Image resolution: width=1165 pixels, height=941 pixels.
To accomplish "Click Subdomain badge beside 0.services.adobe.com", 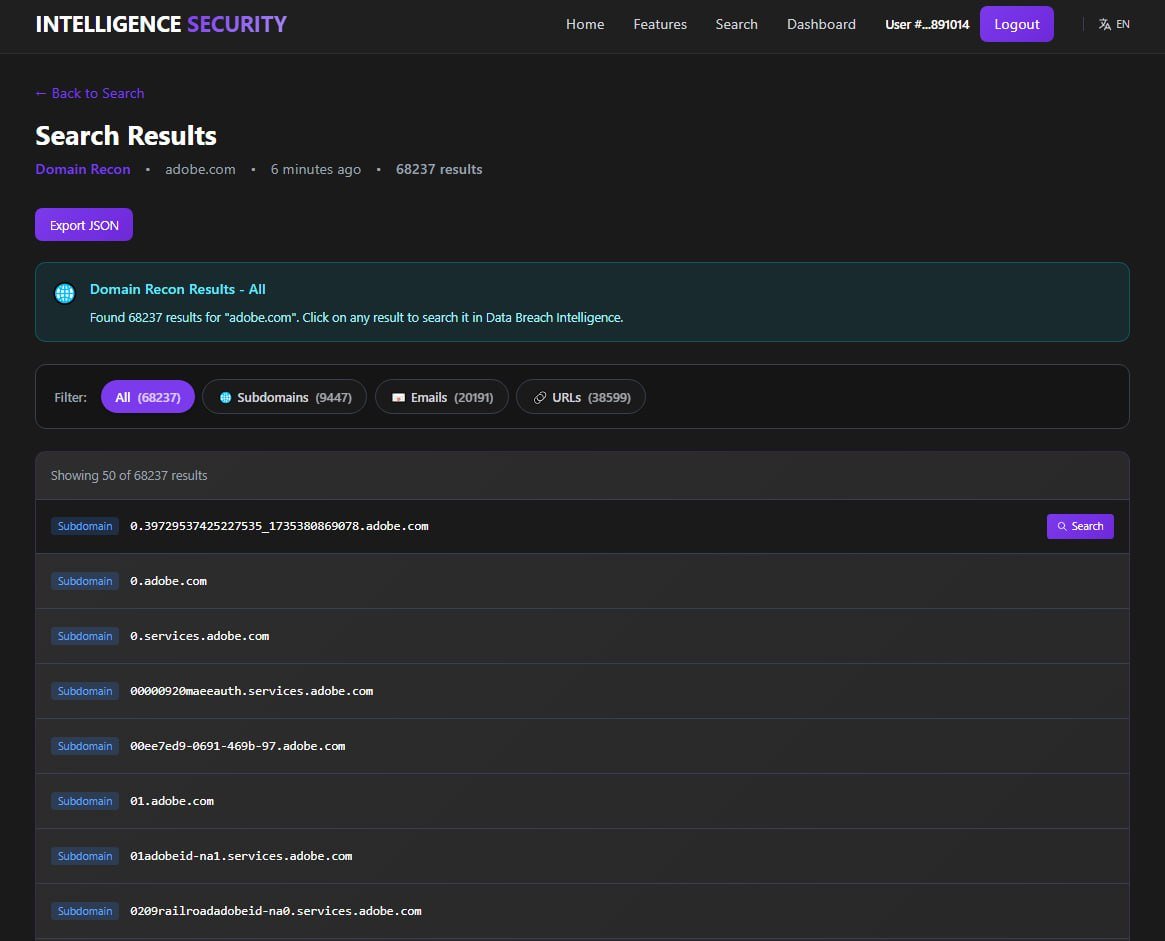I will tap(85, 636).
